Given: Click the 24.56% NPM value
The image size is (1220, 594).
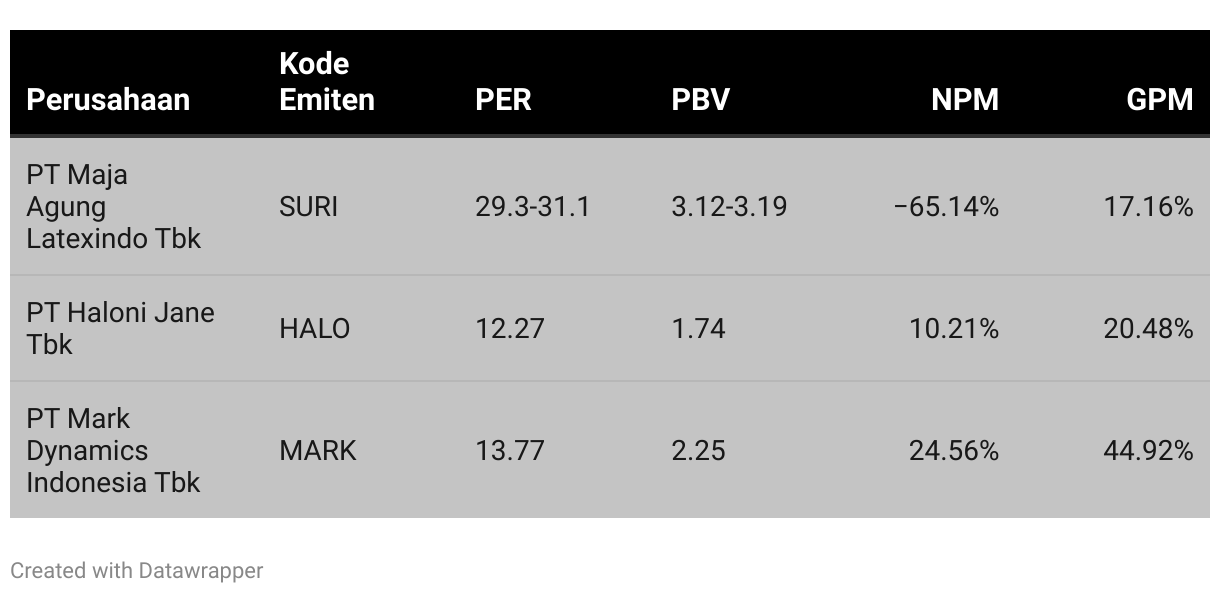Looking at the screenshot, I should [953, 451].
